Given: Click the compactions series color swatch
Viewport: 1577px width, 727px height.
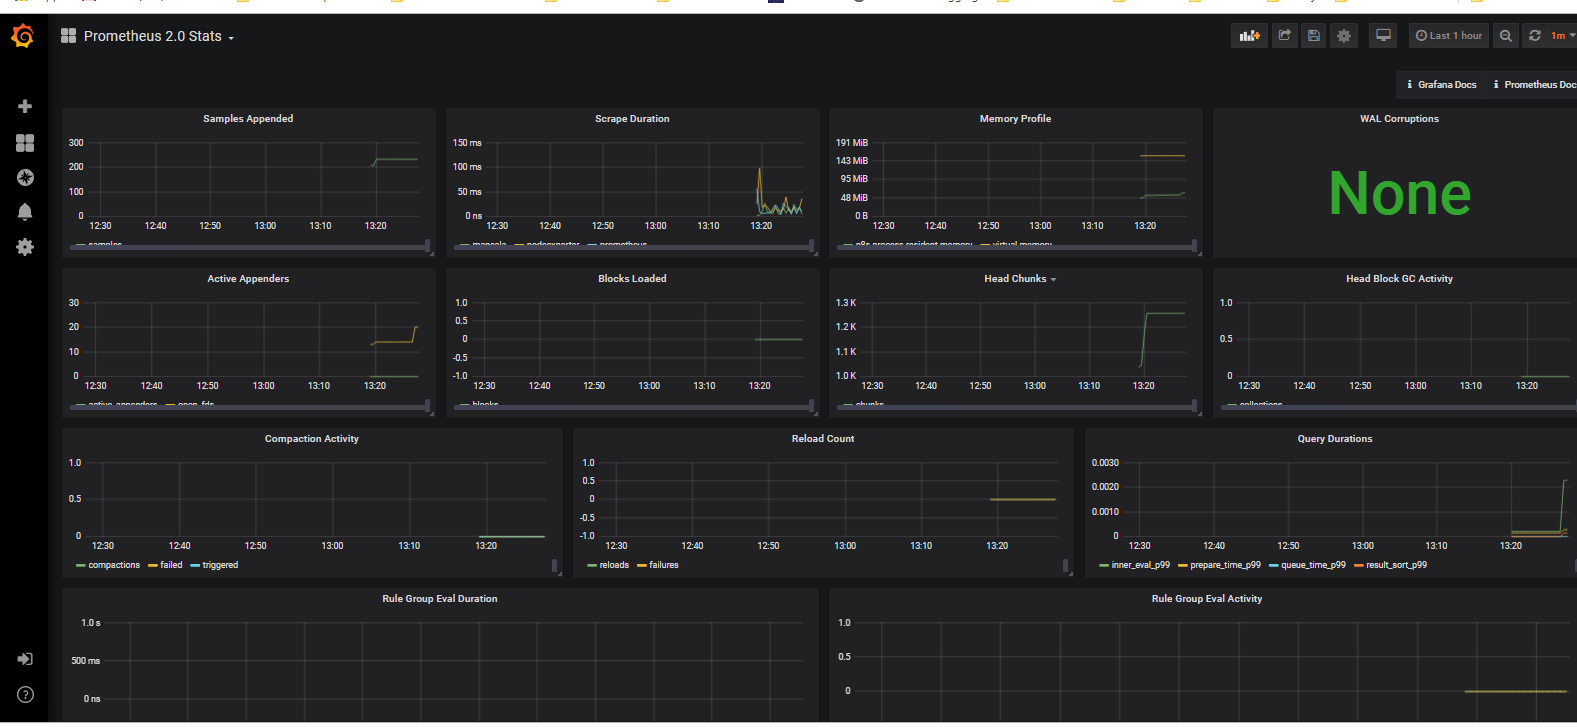Looking at the screenshot, I should click(80, 566).
